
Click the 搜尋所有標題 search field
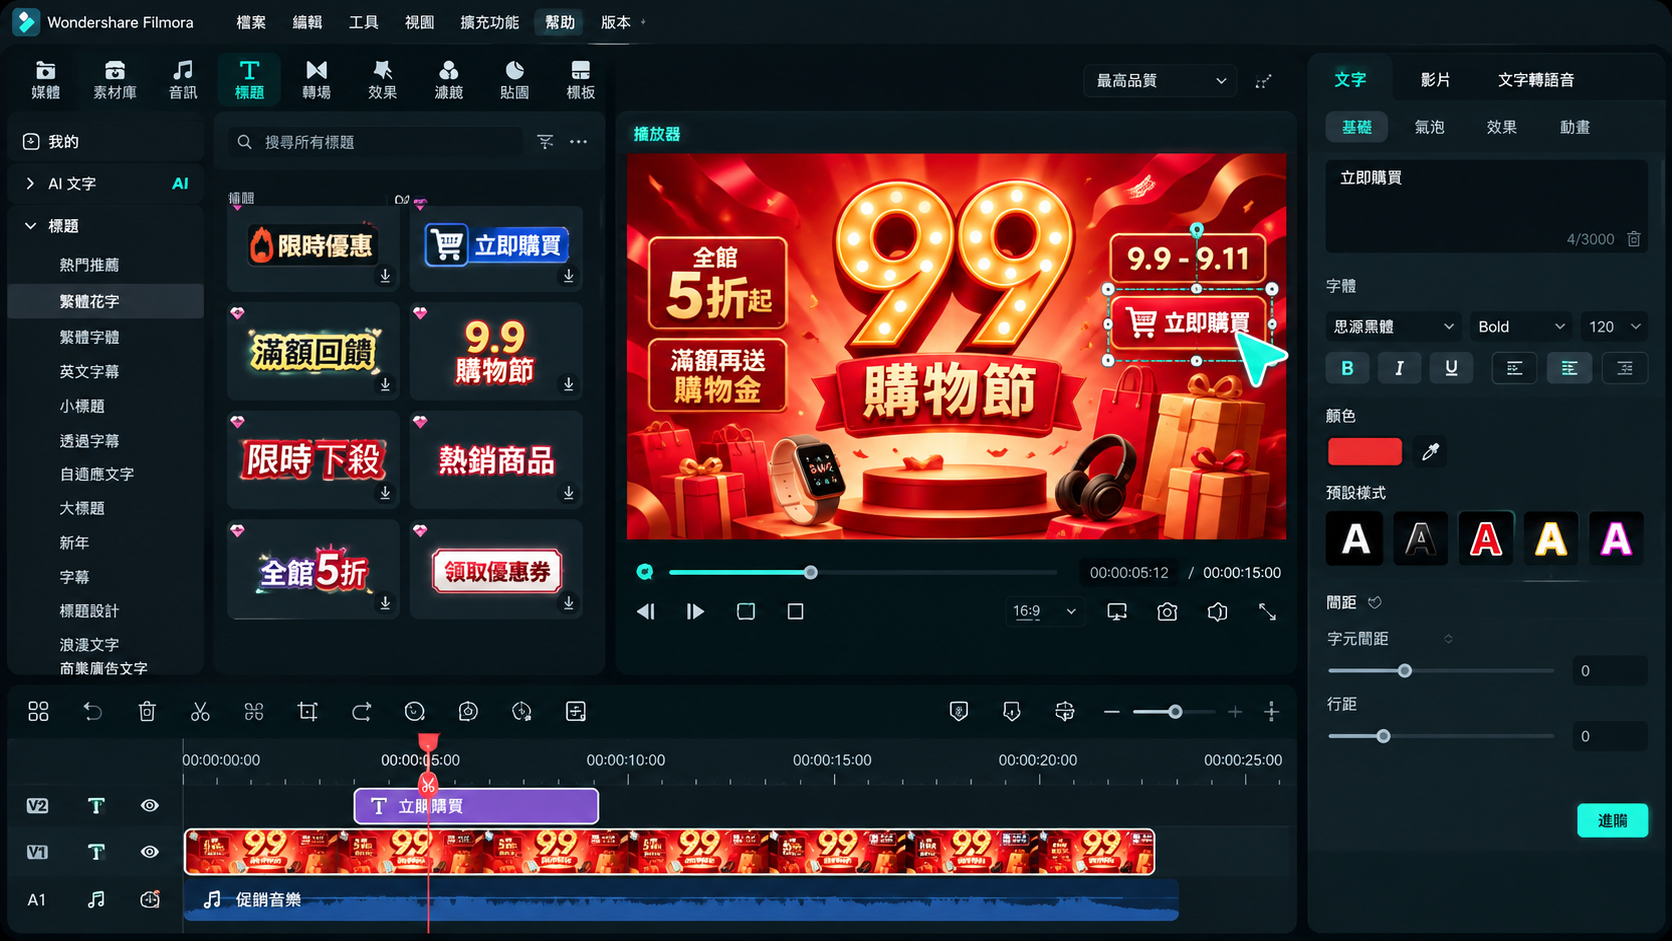(375, 142)
